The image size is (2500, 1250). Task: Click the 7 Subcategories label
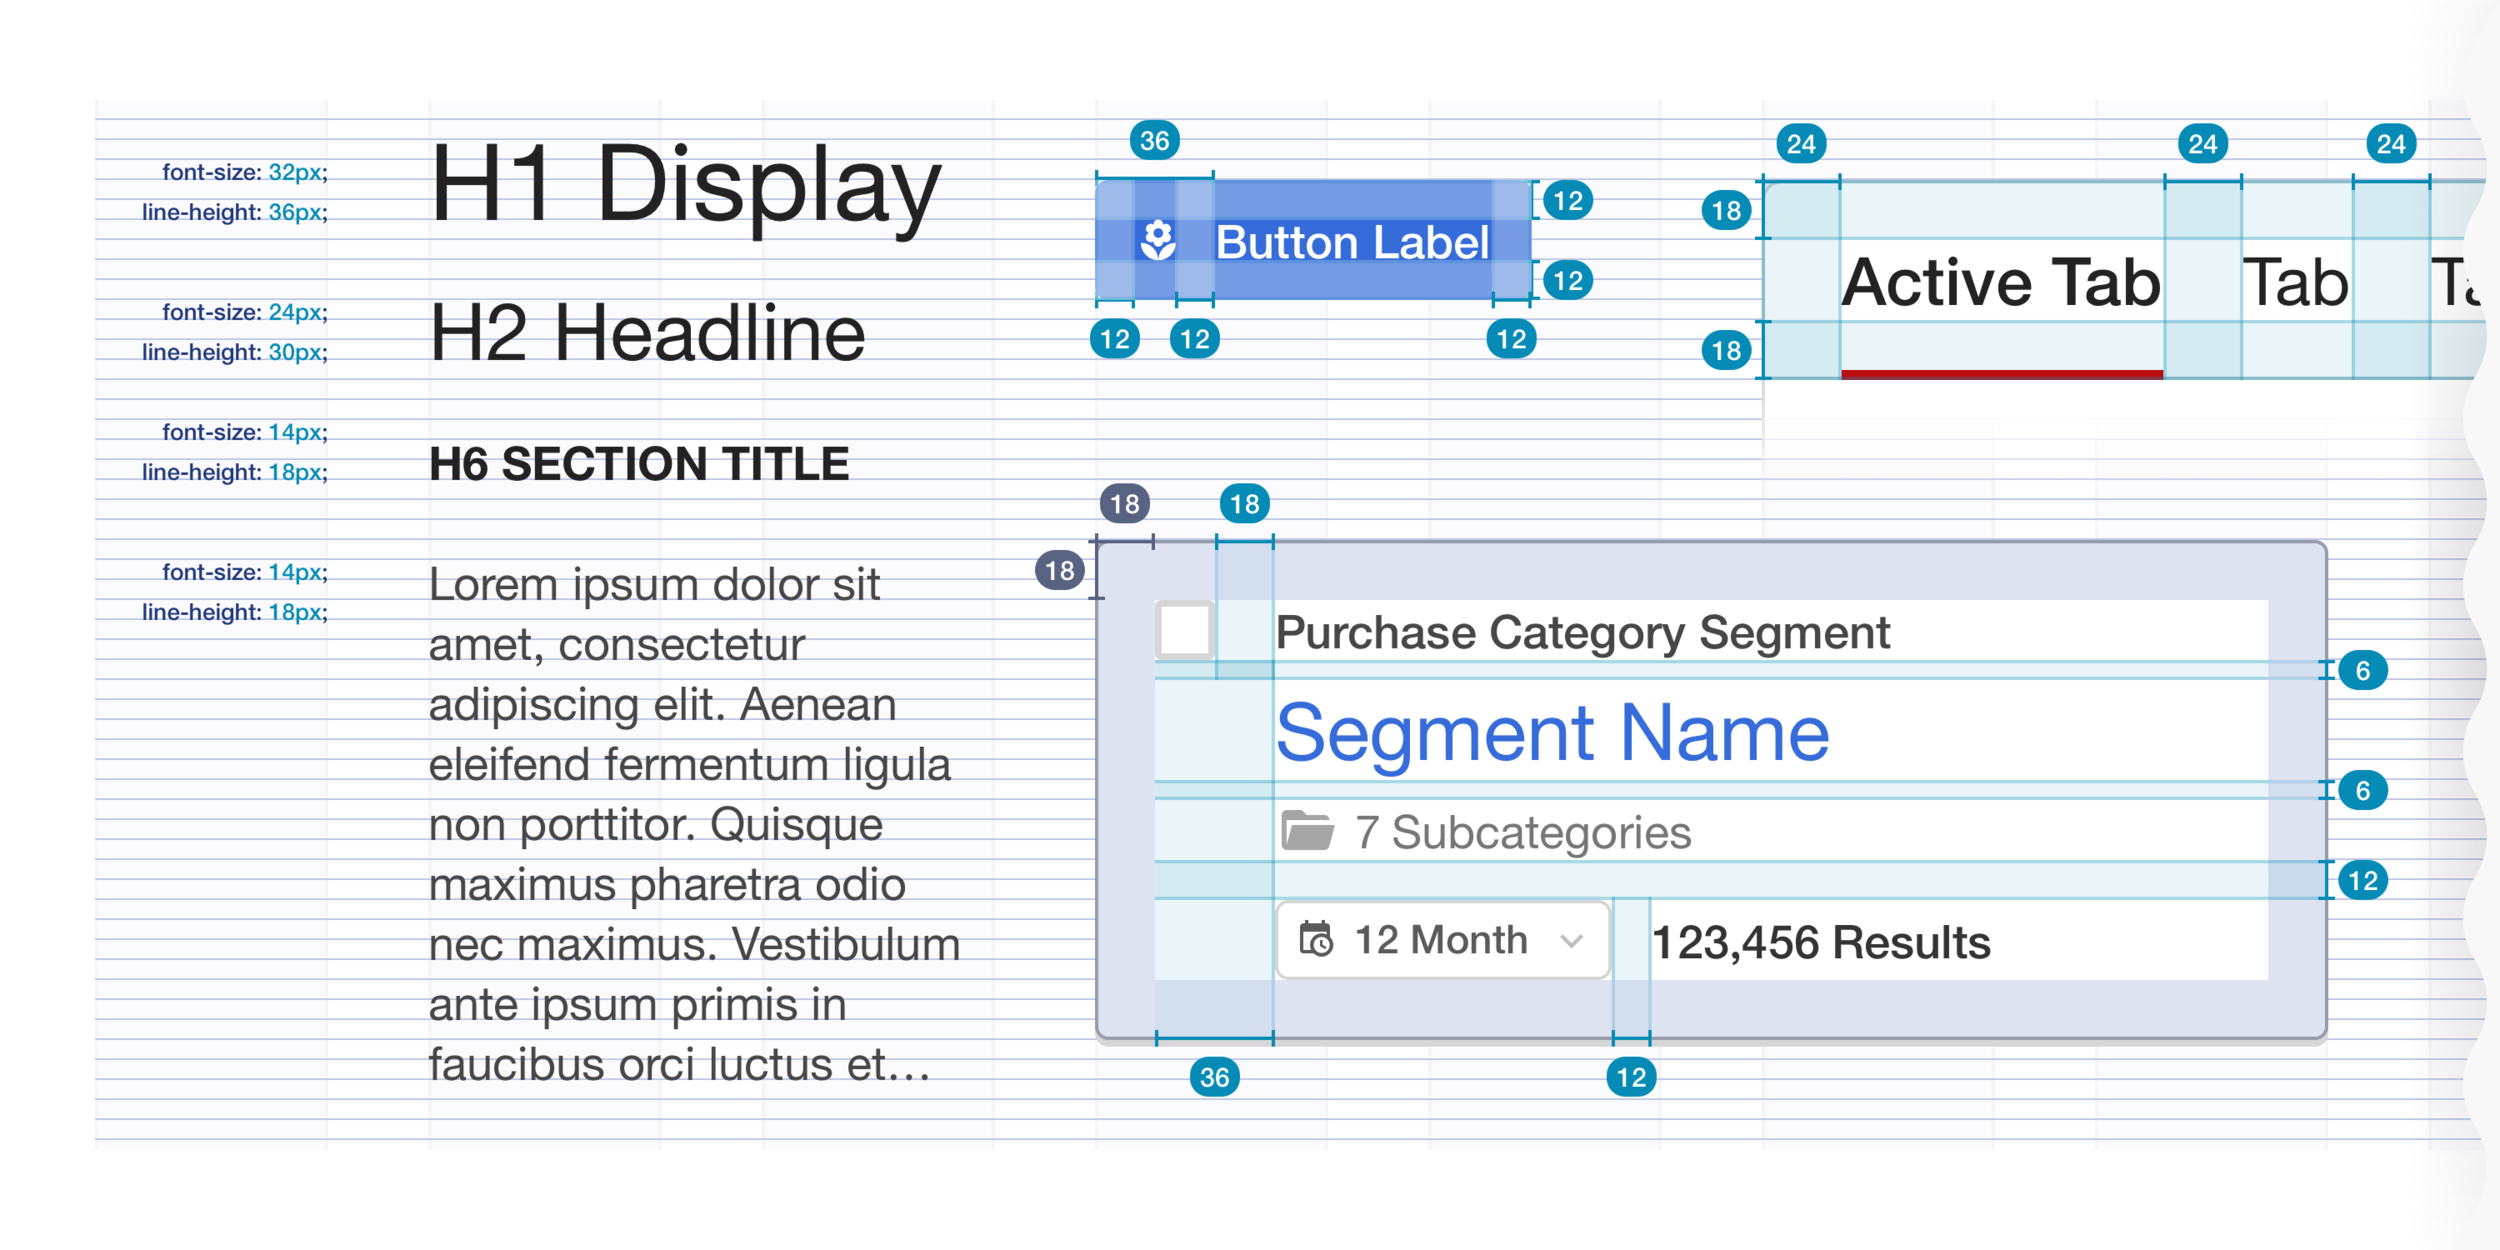(1522, 833)
